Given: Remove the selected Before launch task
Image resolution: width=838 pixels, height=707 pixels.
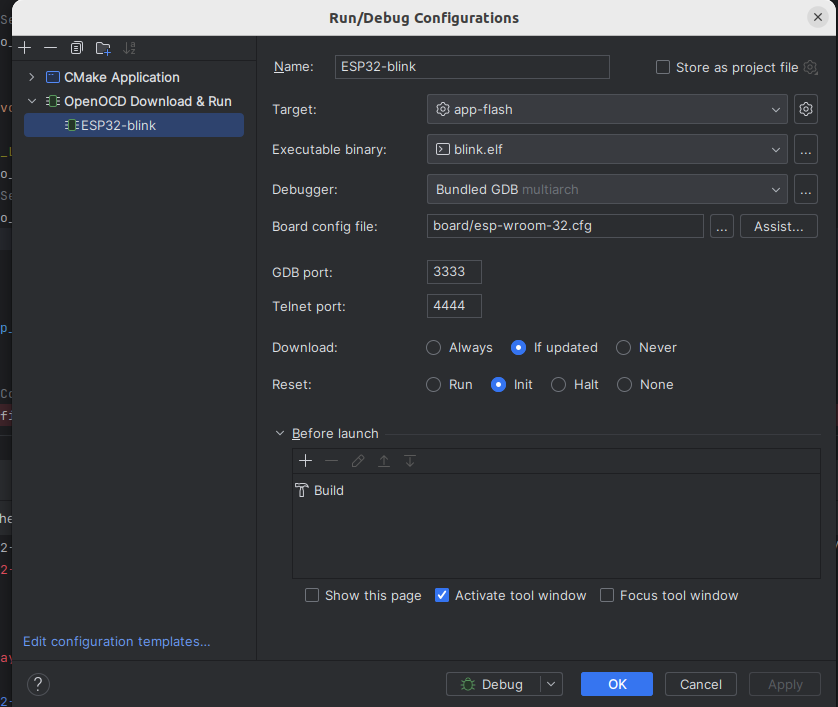Looking at the screenshot, I should click(x=331, y=461).
